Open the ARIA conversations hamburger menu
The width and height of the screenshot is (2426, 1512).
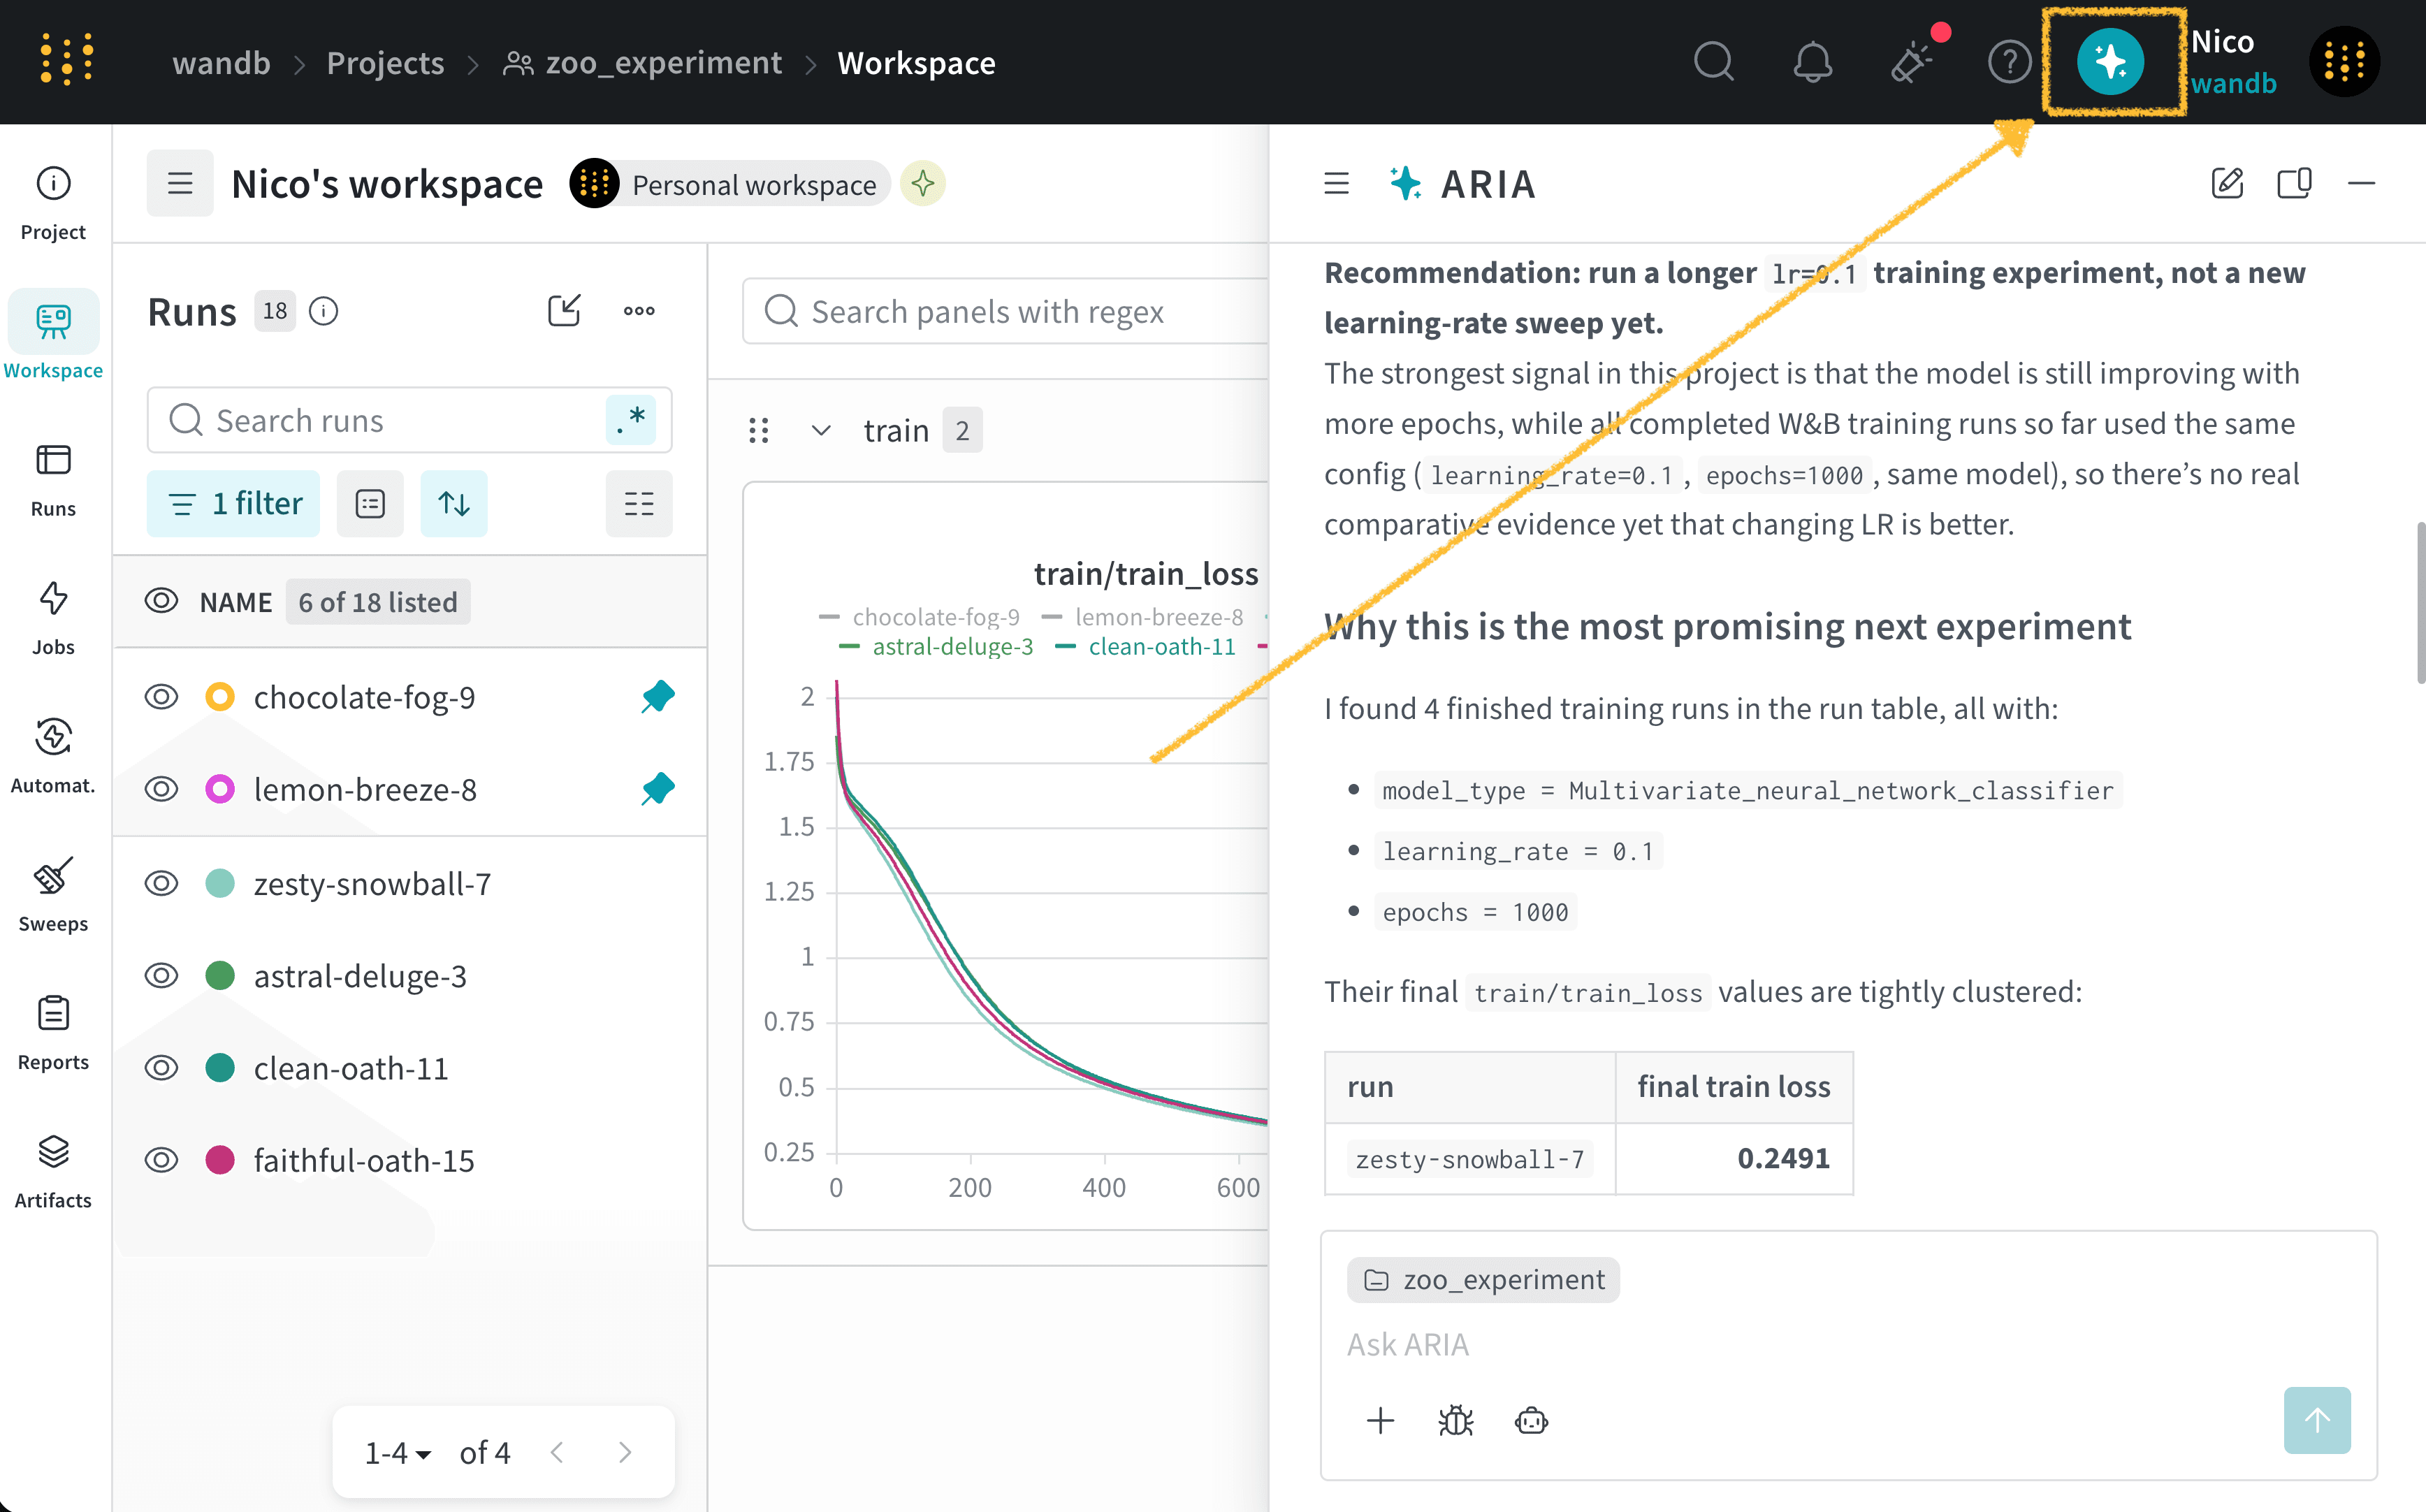click(x=1336, y=184)
